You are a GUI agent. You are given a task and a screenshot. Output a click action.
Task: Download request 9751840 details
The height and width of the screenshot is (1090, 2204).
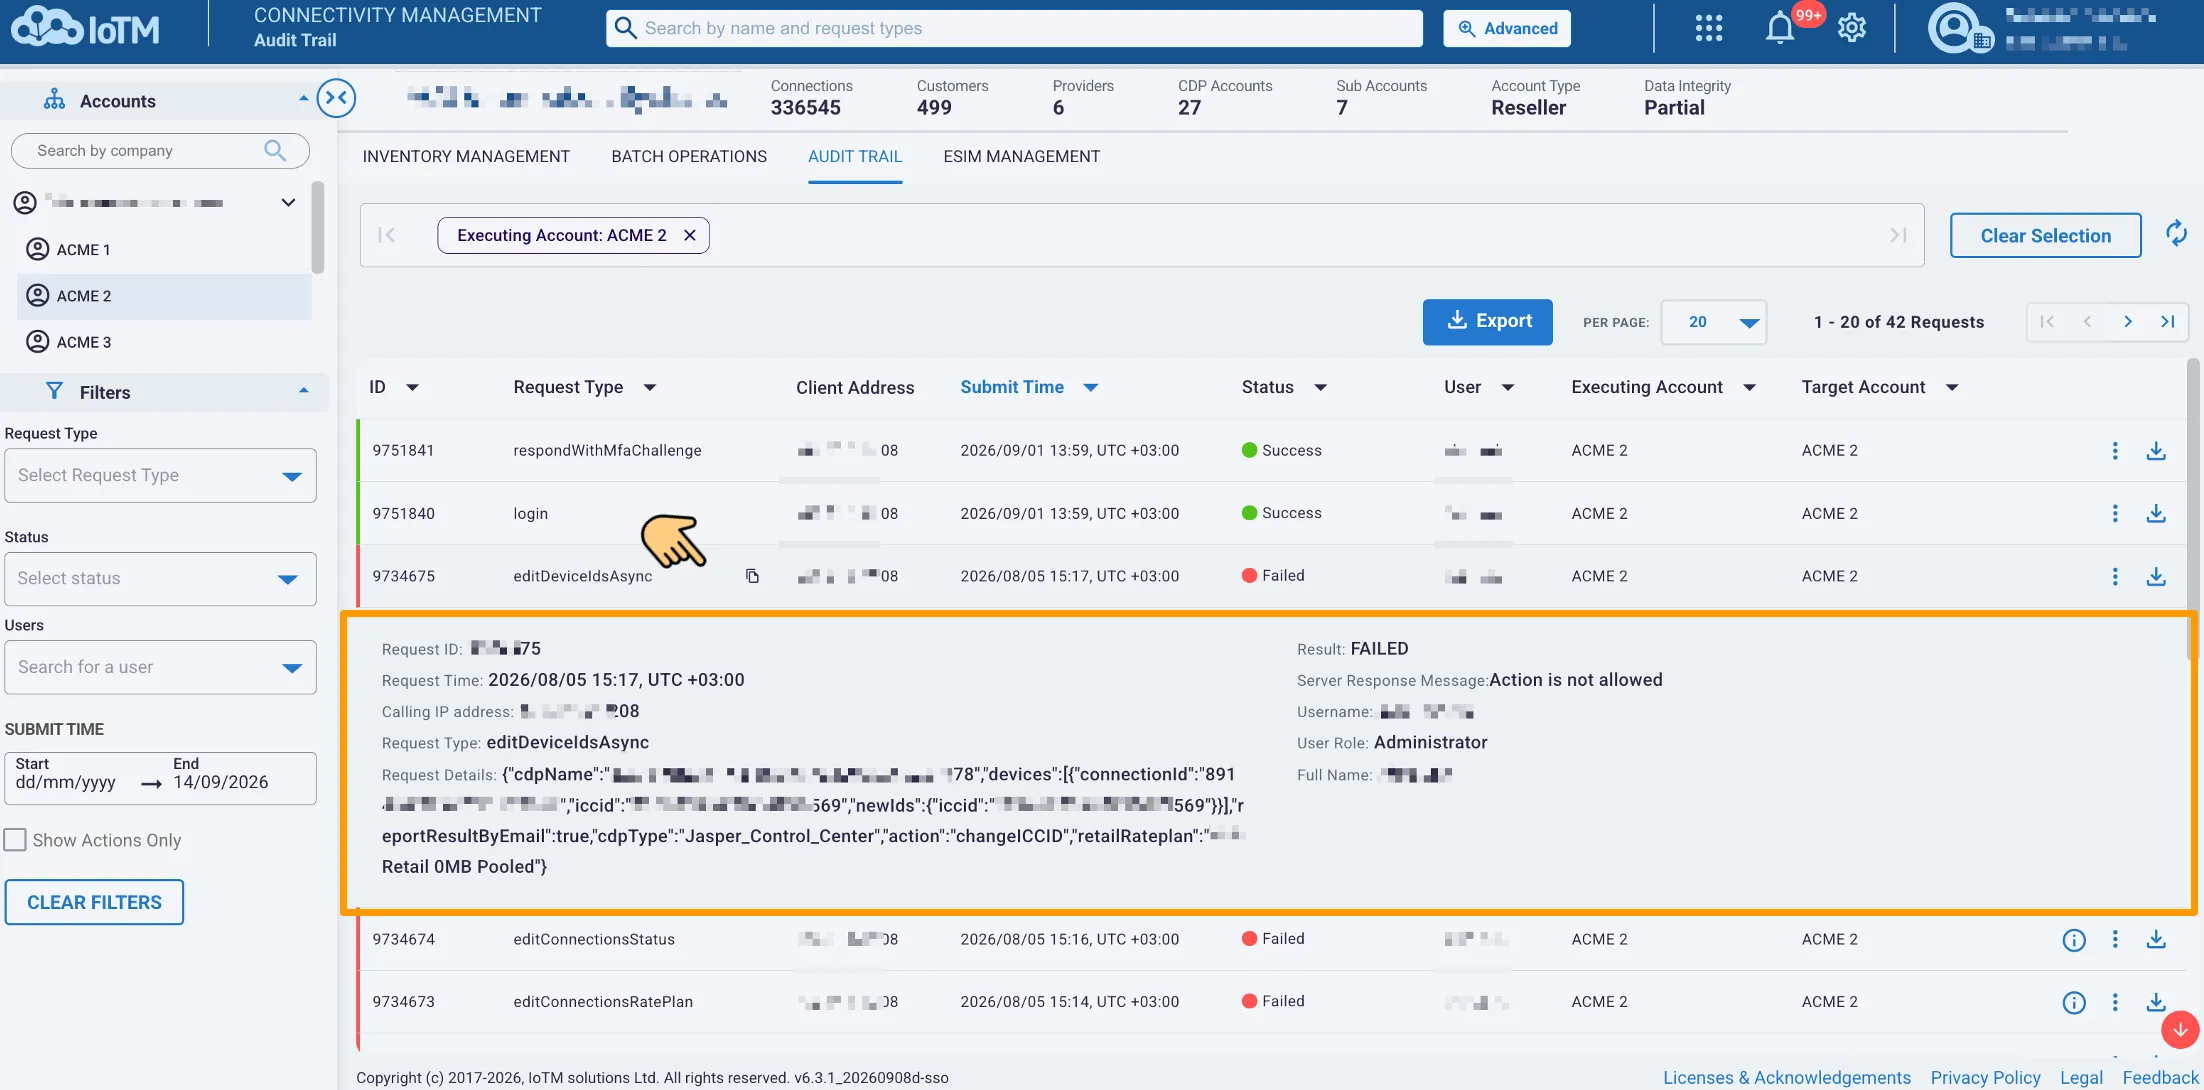(x=2156, y=514)
